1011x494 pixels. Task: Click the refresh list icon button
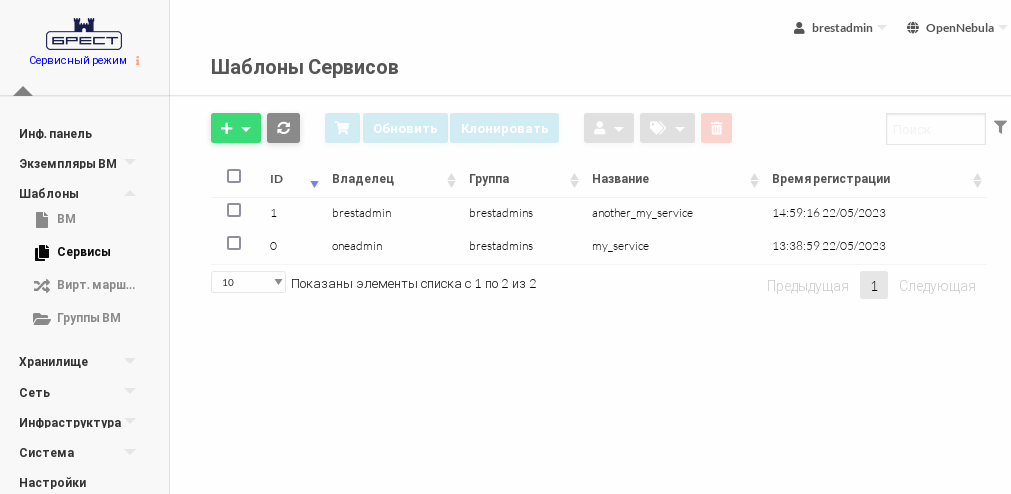click(283, 128)
